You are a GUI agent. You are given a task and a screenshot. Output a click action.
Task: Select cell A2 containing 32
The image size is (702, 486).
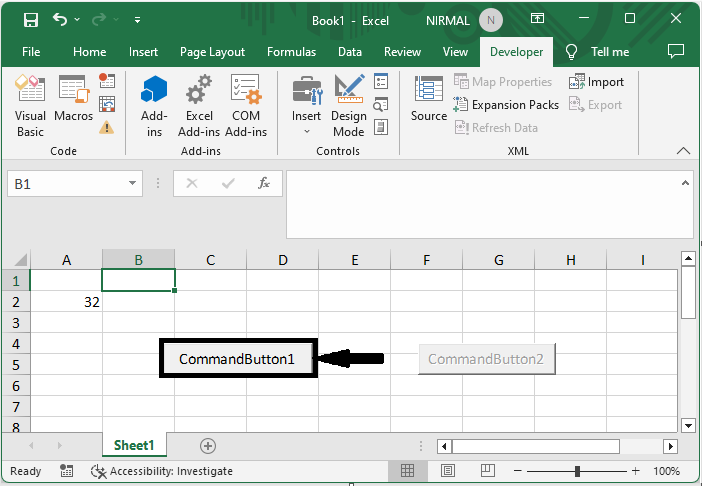pyautogui.click(x=66, y=301)
